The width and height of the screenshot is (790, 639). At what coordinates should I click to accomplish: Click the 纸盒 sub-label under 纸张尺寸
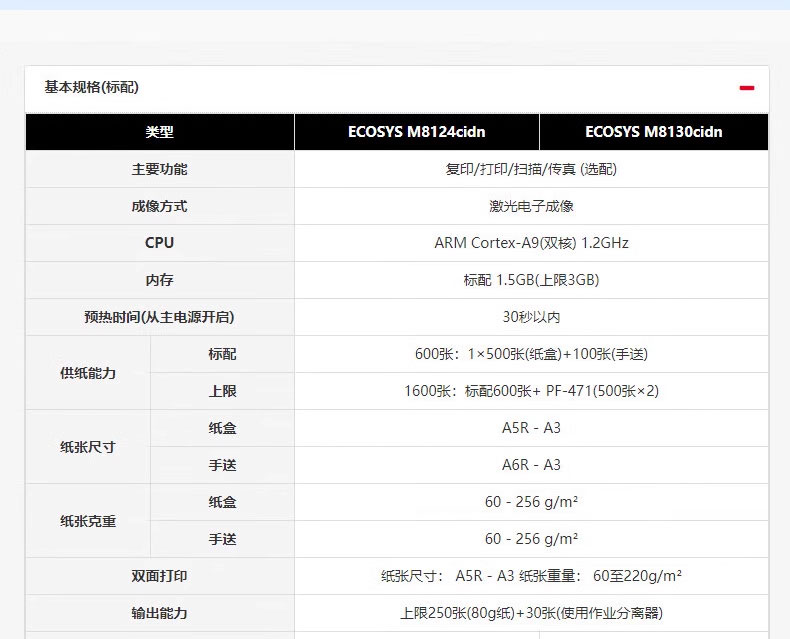pyautogui.click(x=222, y=428)
